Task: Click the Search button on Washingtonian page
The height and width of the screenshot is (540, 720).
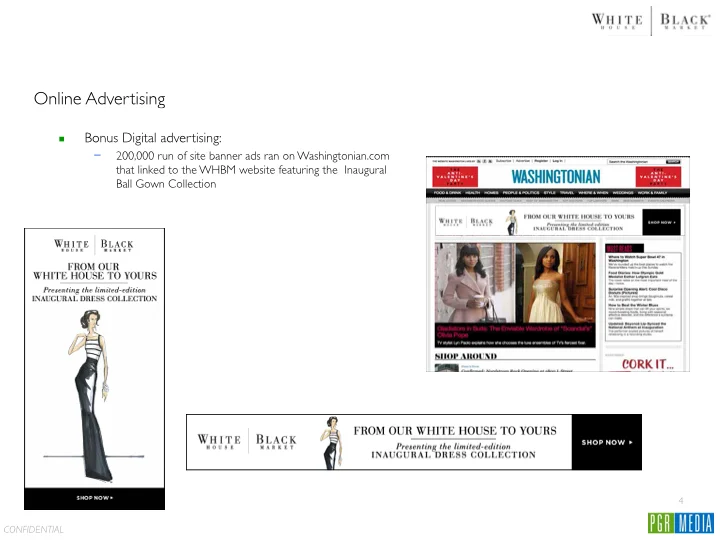Action: (x=673, y=162)
